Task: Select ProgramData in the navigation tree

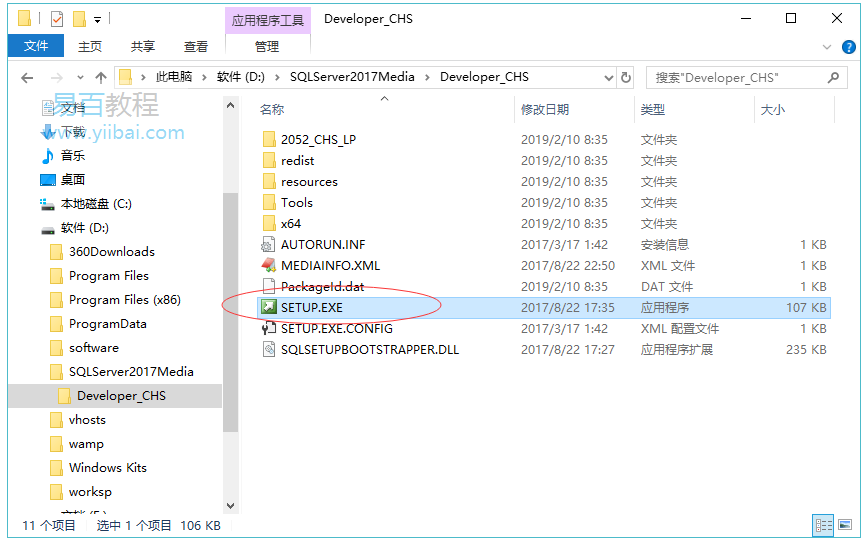Action: [x=107, y=324]
